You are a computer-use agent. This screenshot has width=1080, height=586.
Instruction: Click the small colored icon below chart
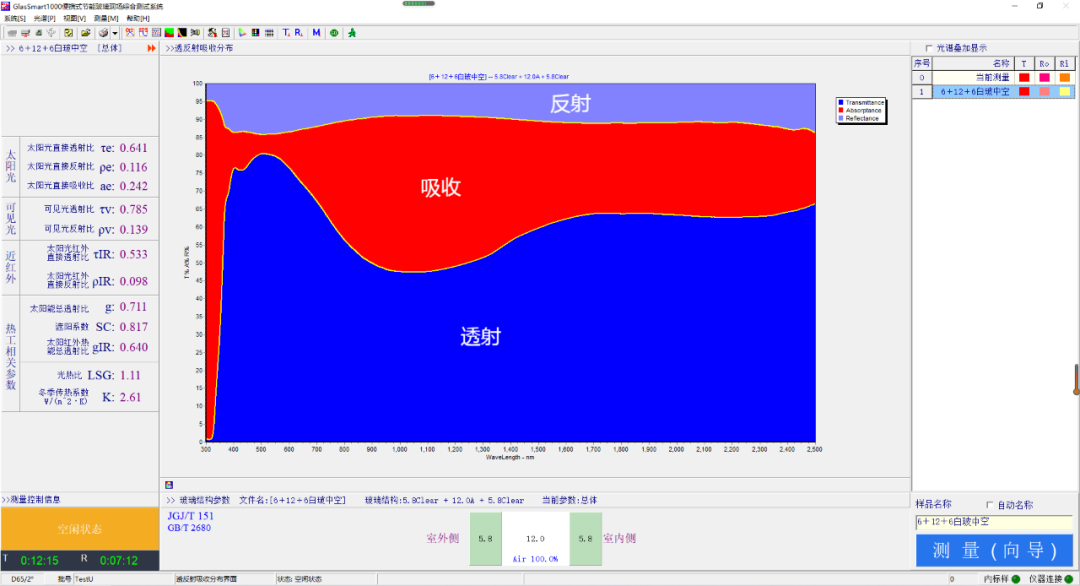(169, 485)
